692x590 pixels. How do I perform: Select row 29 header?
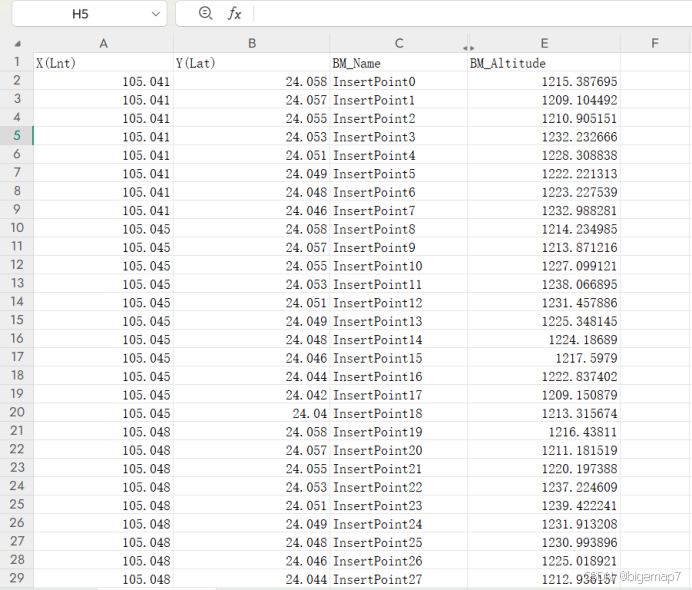17,578
